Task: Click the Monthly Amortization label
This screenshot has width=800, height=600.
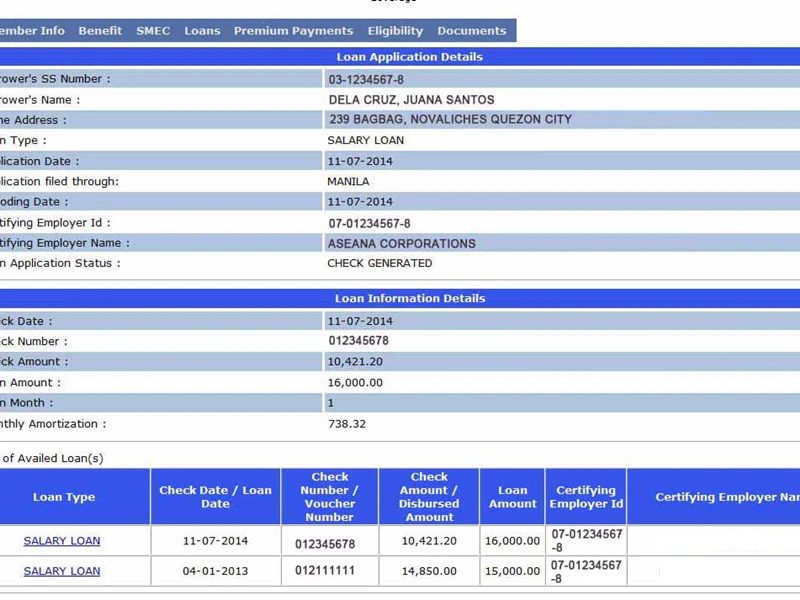Action: pyautogui.click(x=53, y=424)
